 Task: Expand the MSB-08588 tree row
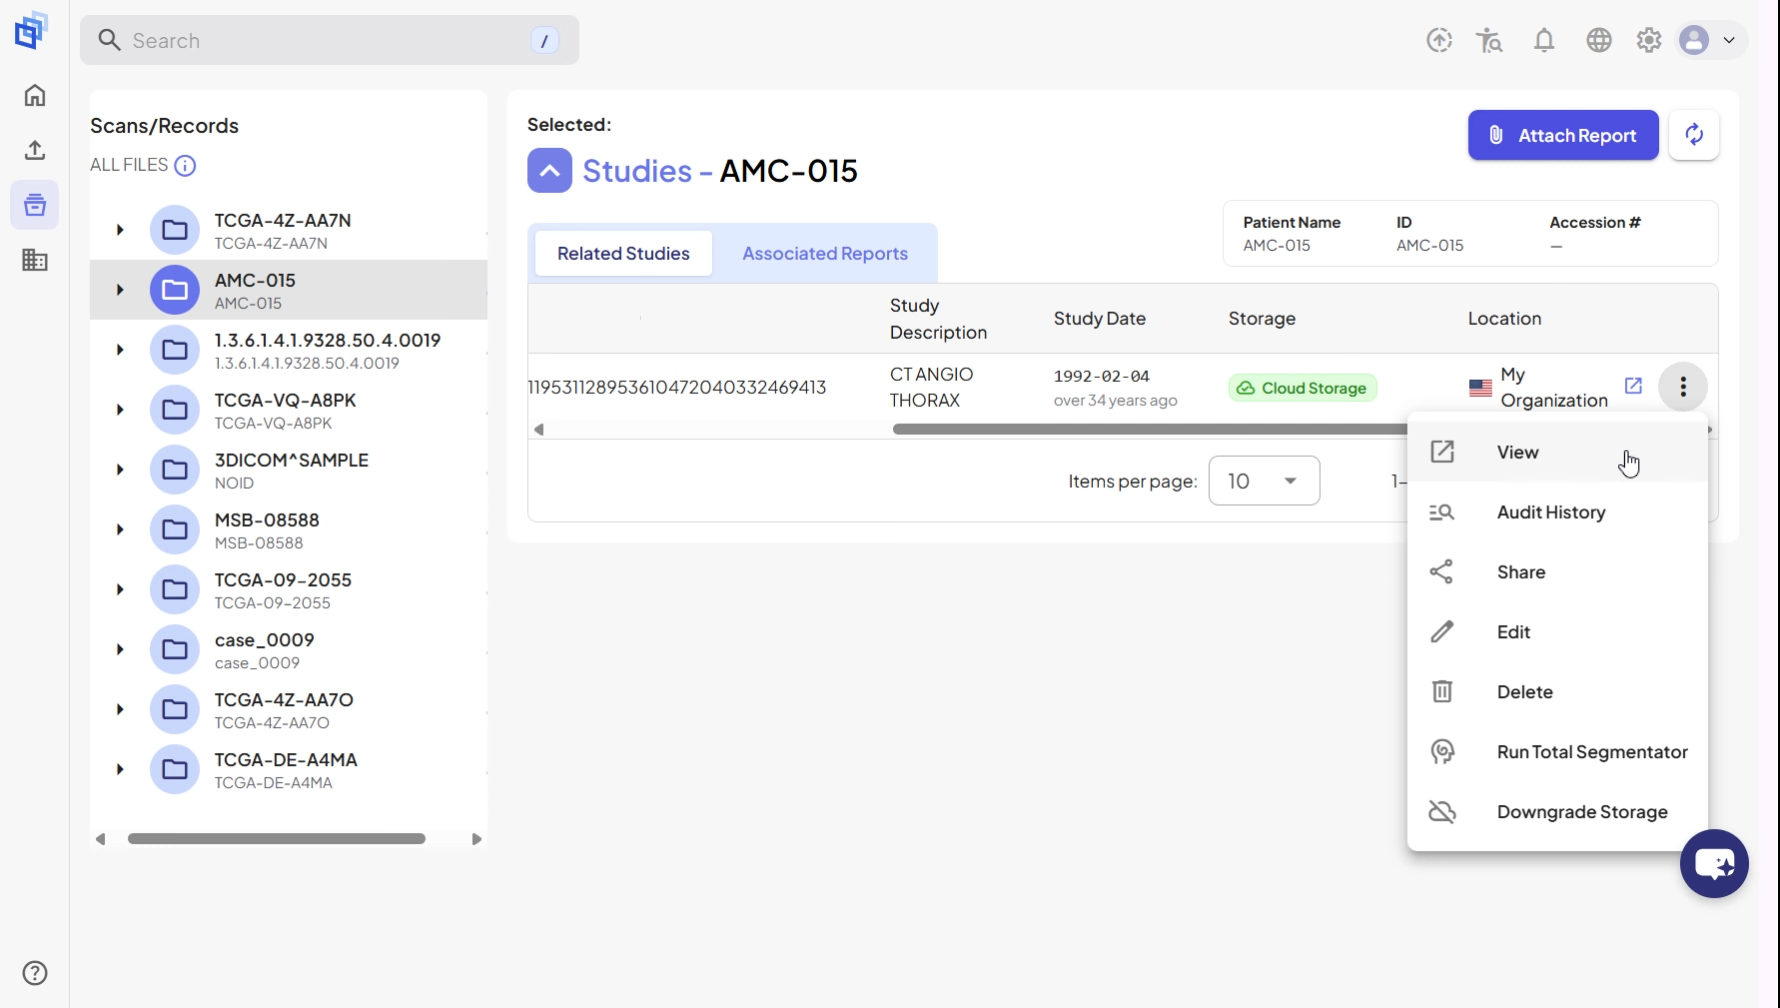coord(120,530)
